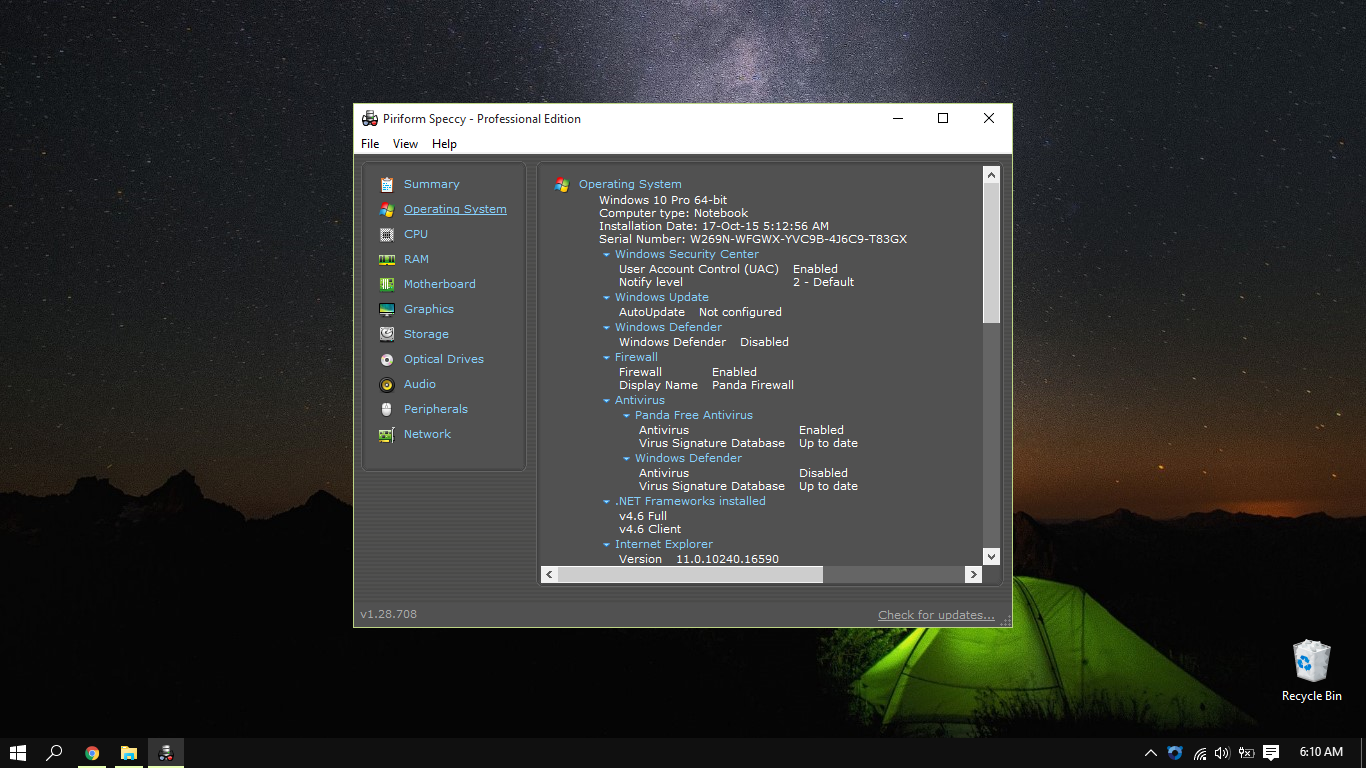
Task: Launch Chrome from the taskbar
Action: click(x=92, y=753)
